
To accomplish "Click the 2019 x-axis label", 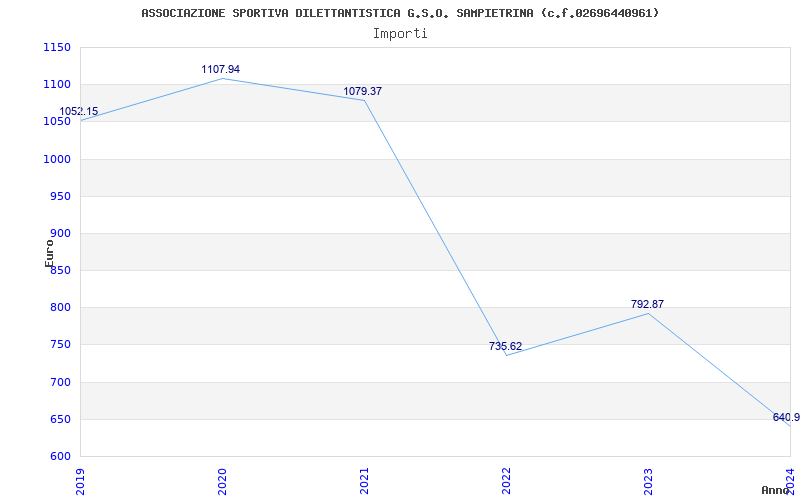I will click(80, 481).
